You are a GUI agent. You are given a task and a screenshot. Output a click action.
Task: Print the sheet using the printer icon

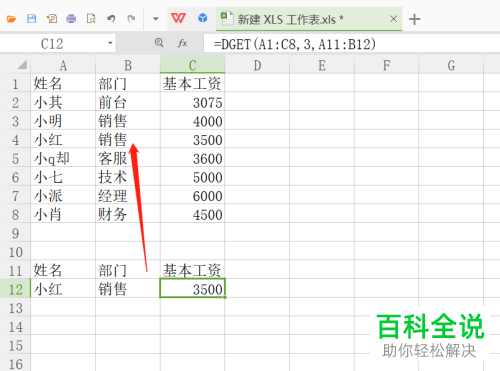71,19
